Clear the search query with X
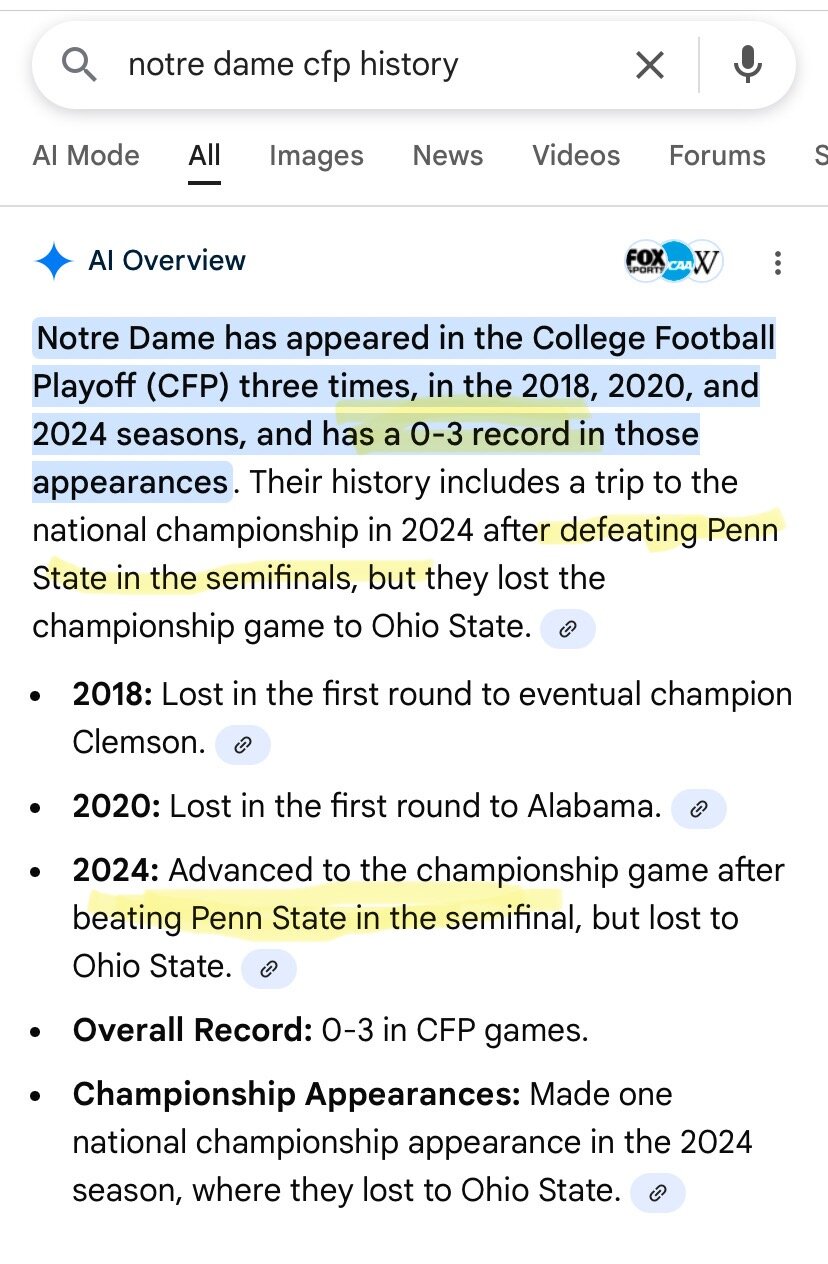Image resolution: width=828 pixels, height=1264 pixels. (x=650, y=66)
